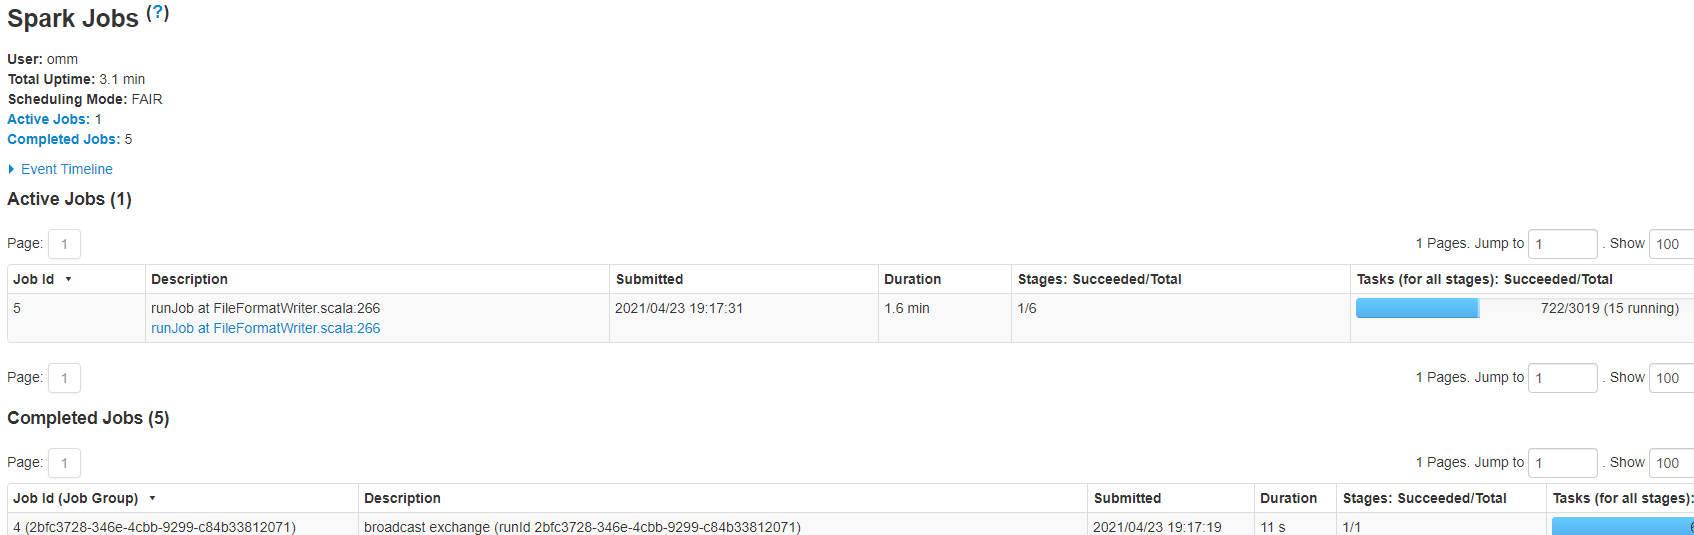Sort active jobs by Duration column header

click(912, 279)
